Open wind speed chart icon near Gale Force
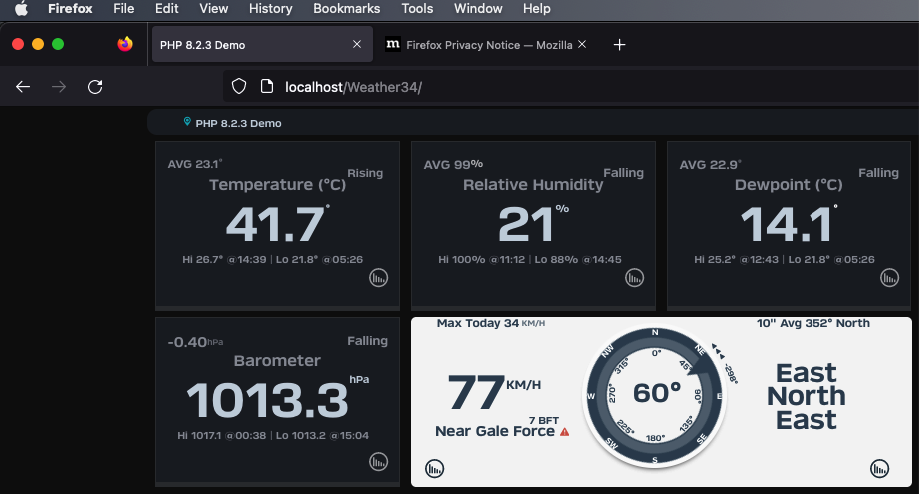 434,469
